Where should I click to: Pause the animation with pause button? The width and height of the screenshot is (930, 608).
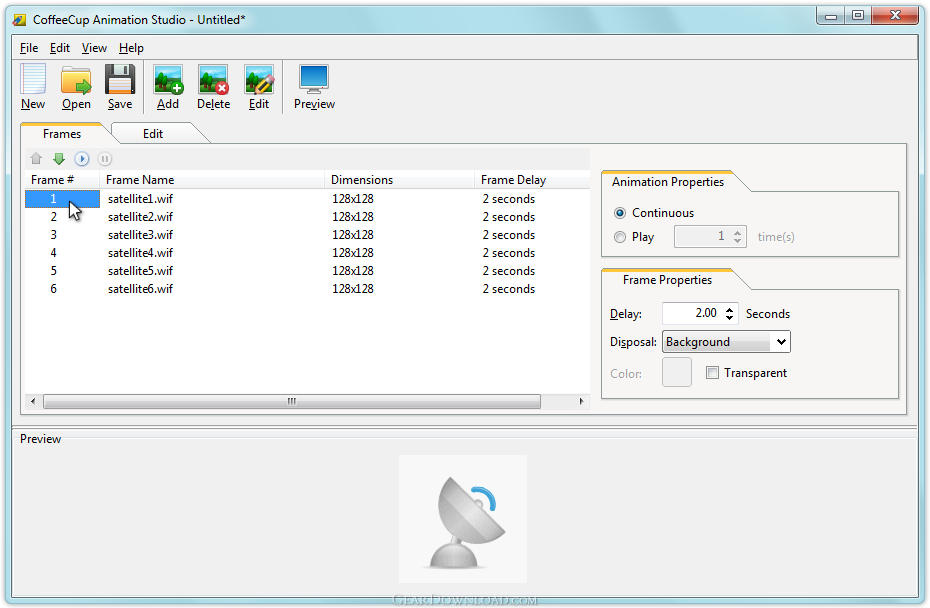104,158
